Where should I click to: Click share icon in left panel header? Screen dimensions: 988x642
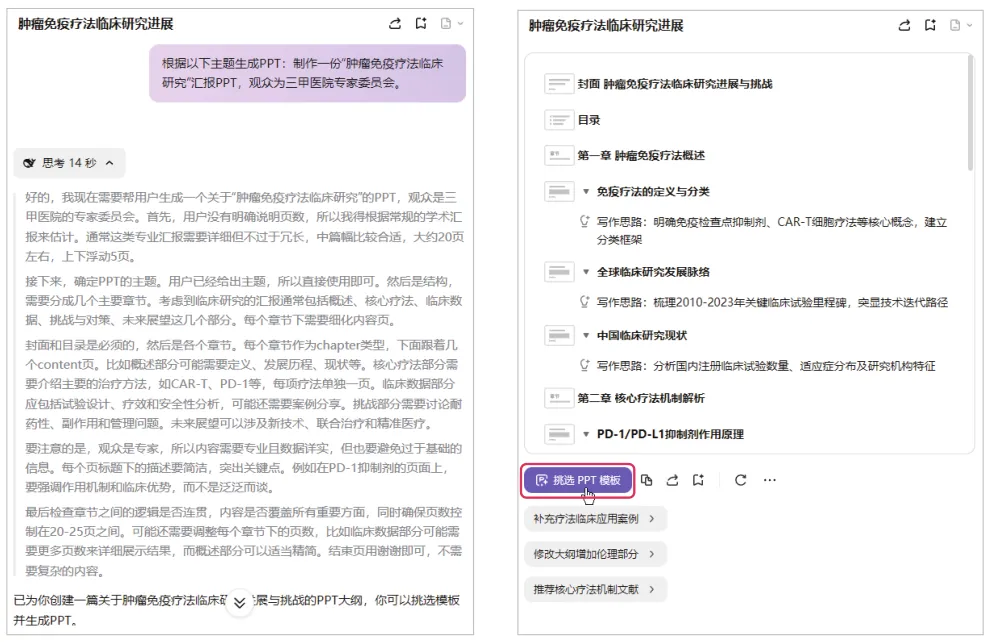[395, 24]
